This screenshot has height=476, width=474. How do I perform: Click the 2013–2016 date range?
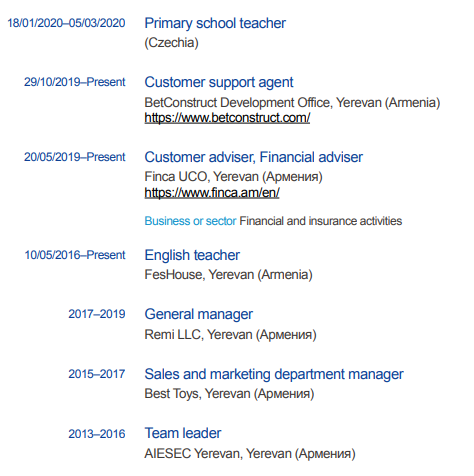(97, 434)
